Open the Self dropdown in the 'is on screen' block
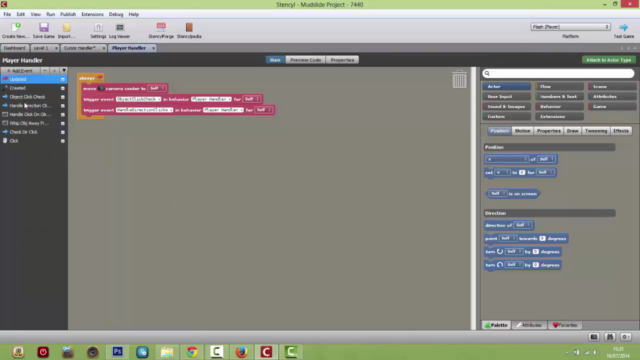This screenshot has width=640, height=360. 498,193
